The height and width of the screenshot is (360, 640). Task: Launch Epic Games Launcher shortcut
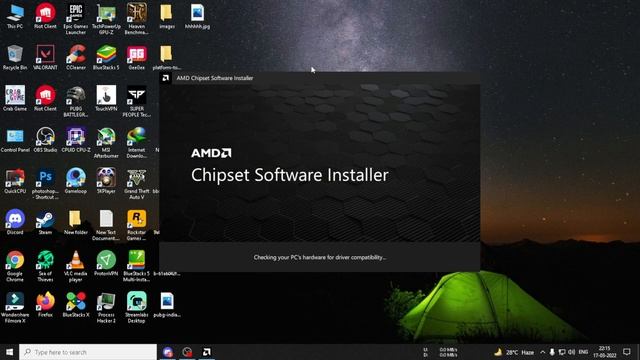point(76,19)
